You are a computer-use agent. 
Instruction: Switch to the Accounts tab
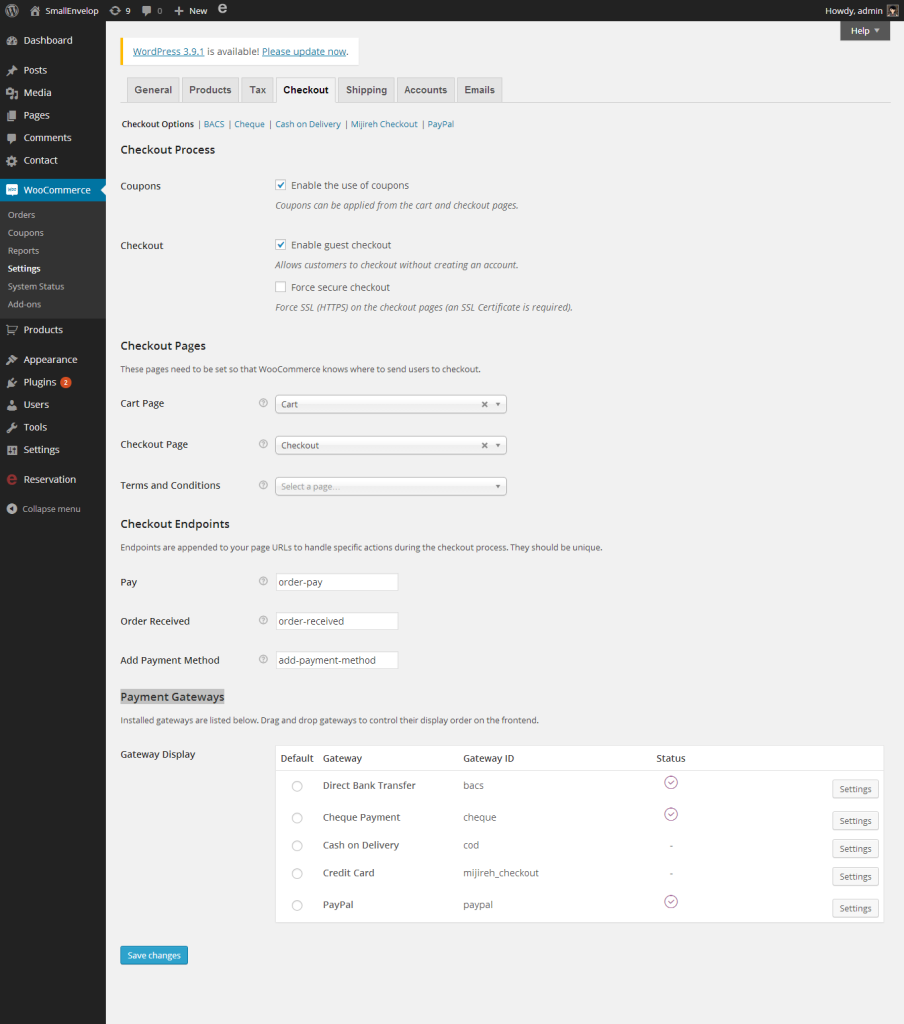tap(426, 90)
